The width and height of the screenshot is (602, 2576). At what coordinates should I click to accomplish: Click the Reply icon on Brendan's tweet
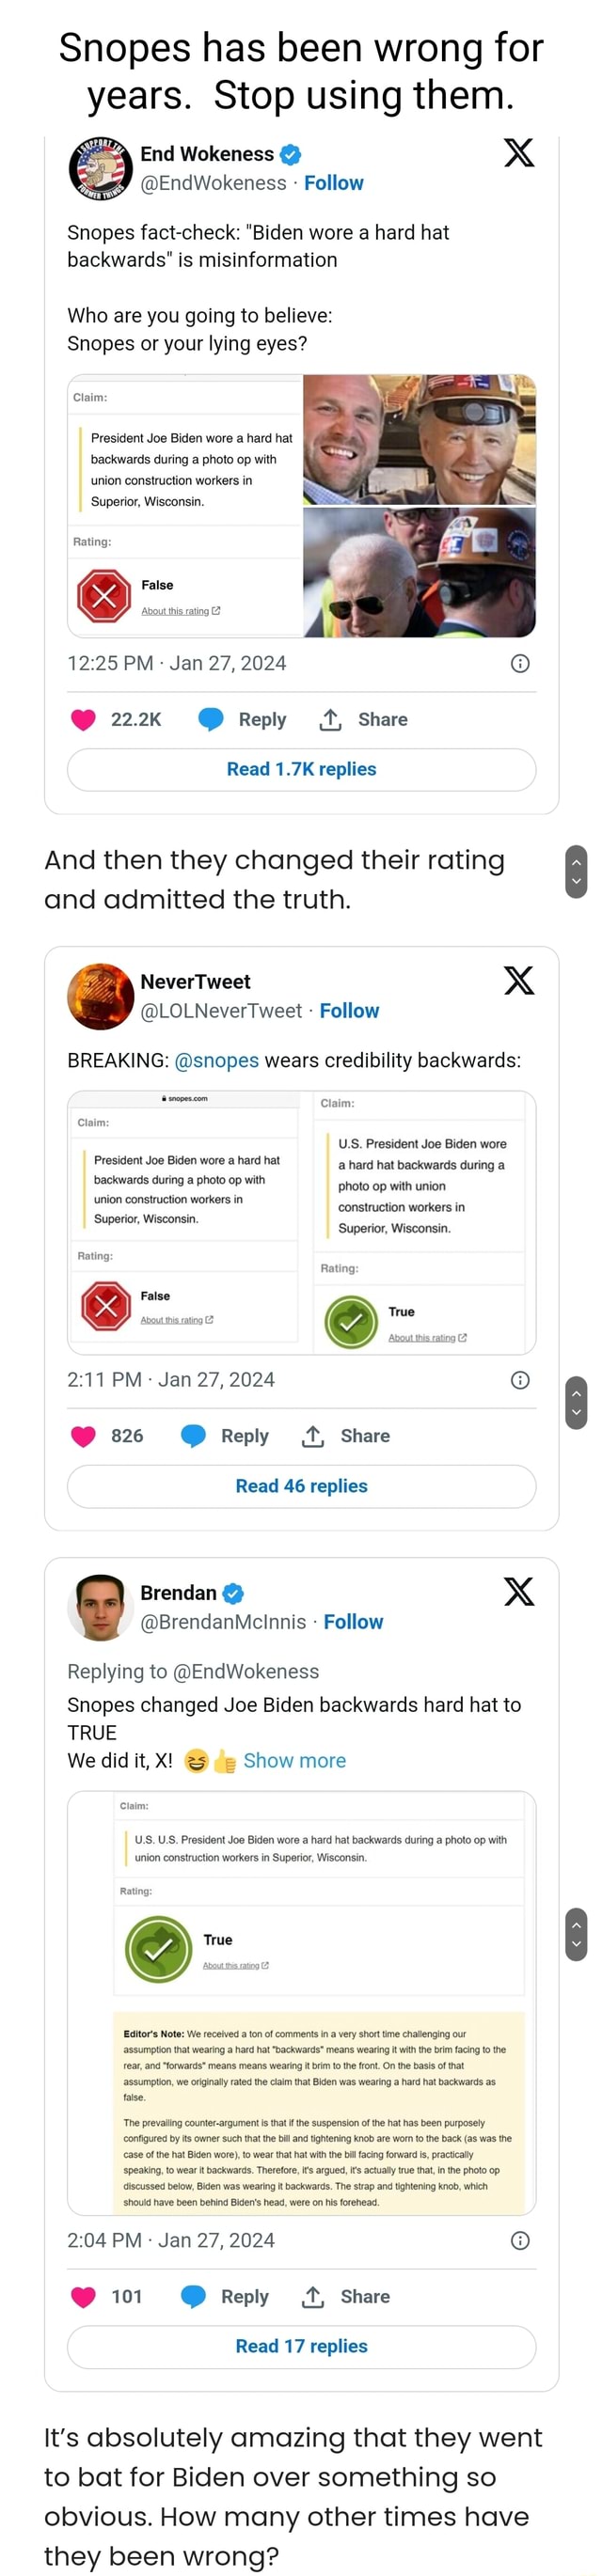pos(193,2296)
